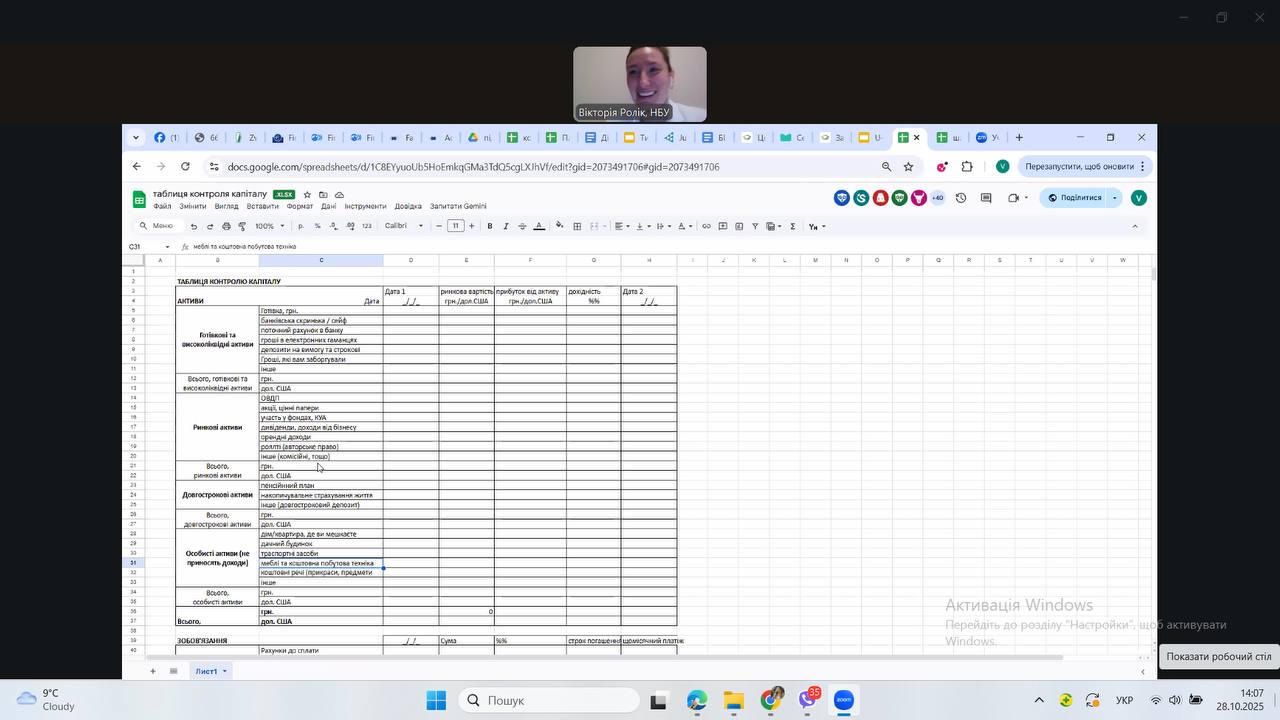Click the undo icon in the toolbar
The width and height of the screenshot is (1280, 720).
click(x=193, y=226)
